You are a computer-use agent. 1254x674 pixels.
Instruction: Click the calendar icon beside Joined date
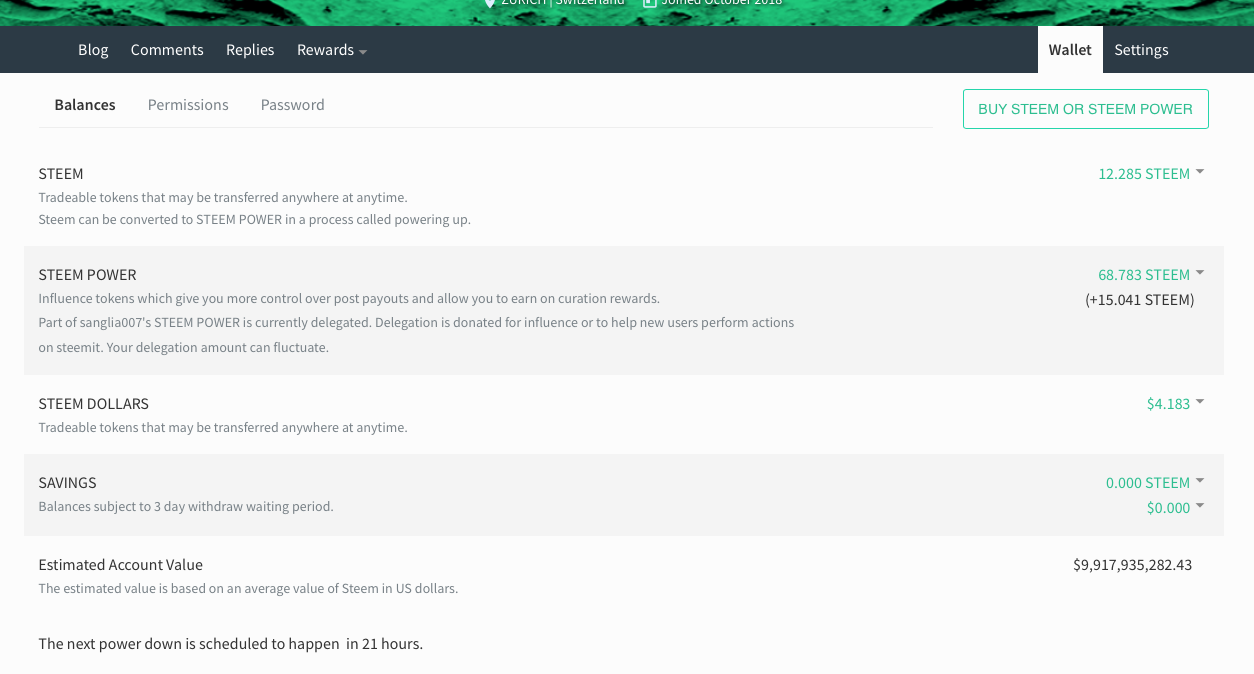[x=649, y=3]
